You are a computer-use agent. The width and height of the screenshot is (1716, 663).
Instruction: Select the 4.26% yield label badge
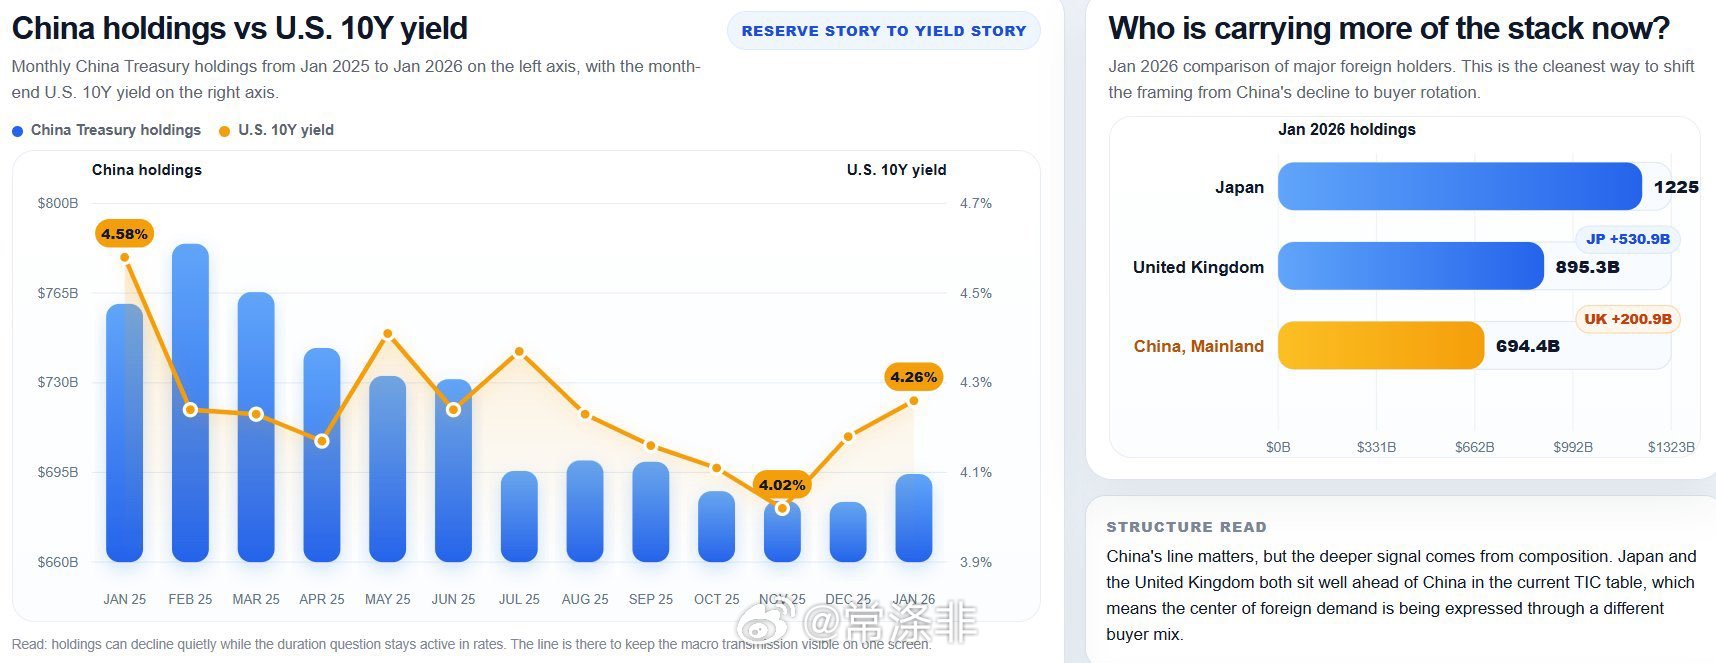(x=913, y=377)
